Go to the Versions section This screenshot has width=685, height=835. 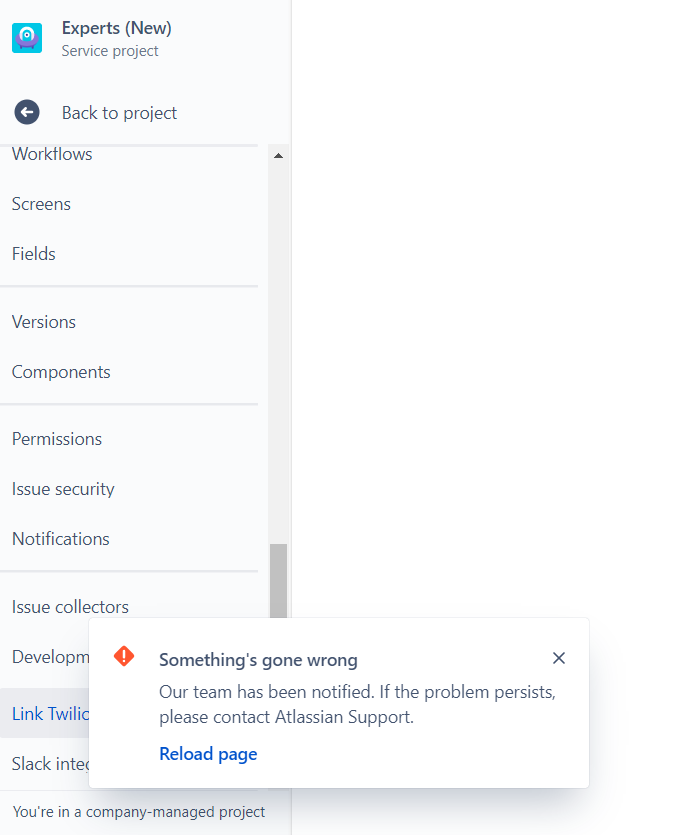[44, 322]
